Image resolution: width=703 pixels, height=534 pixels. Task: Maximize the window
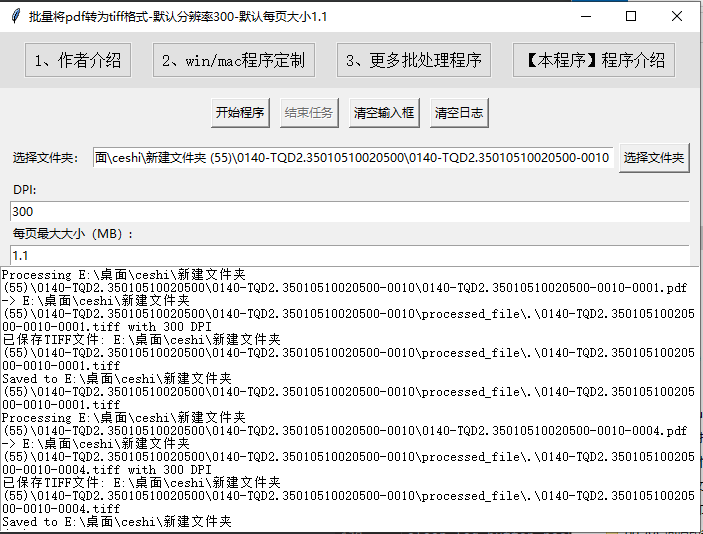[x=631, y=17]
